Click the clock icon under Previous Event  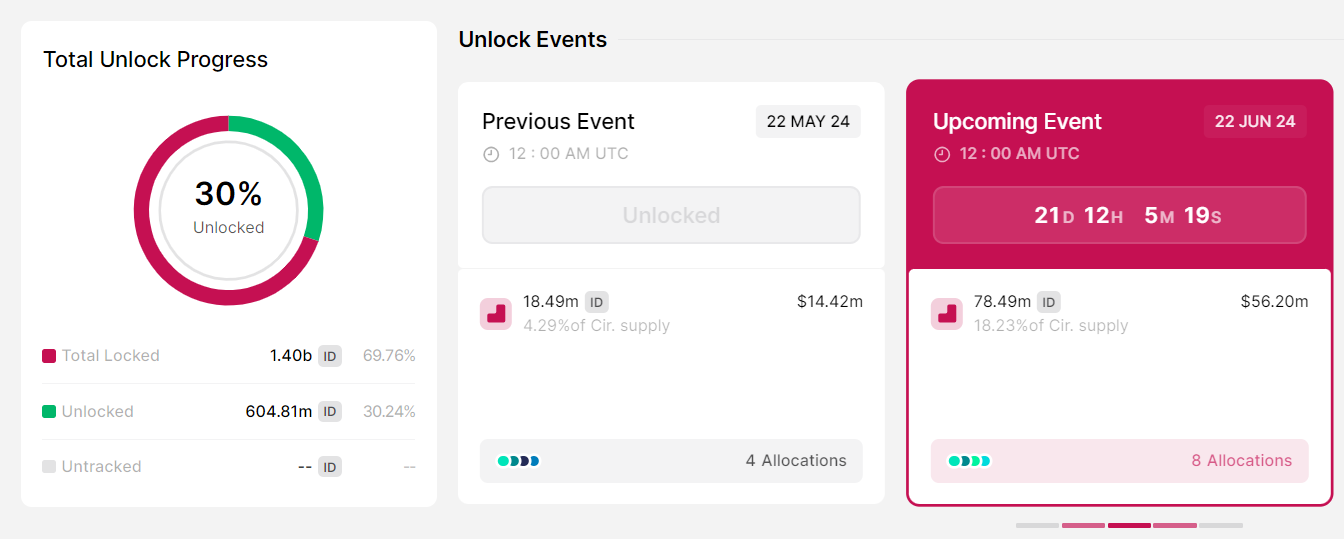(491, 154)
